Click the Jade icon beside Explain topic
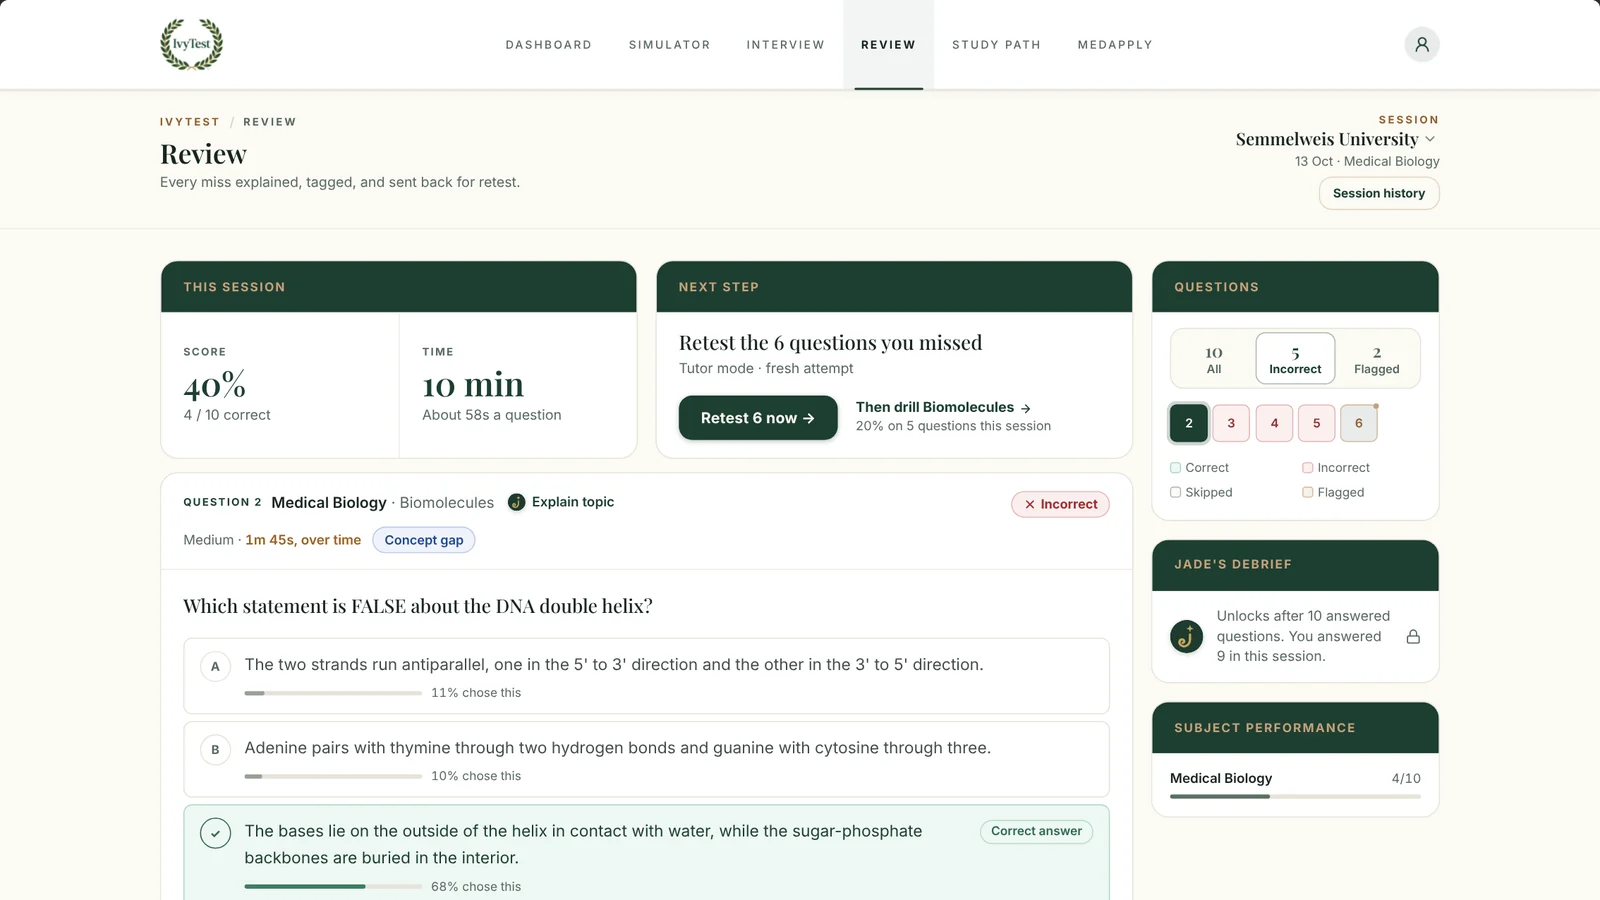The image size is (1600, 900). tap(516, 502)
